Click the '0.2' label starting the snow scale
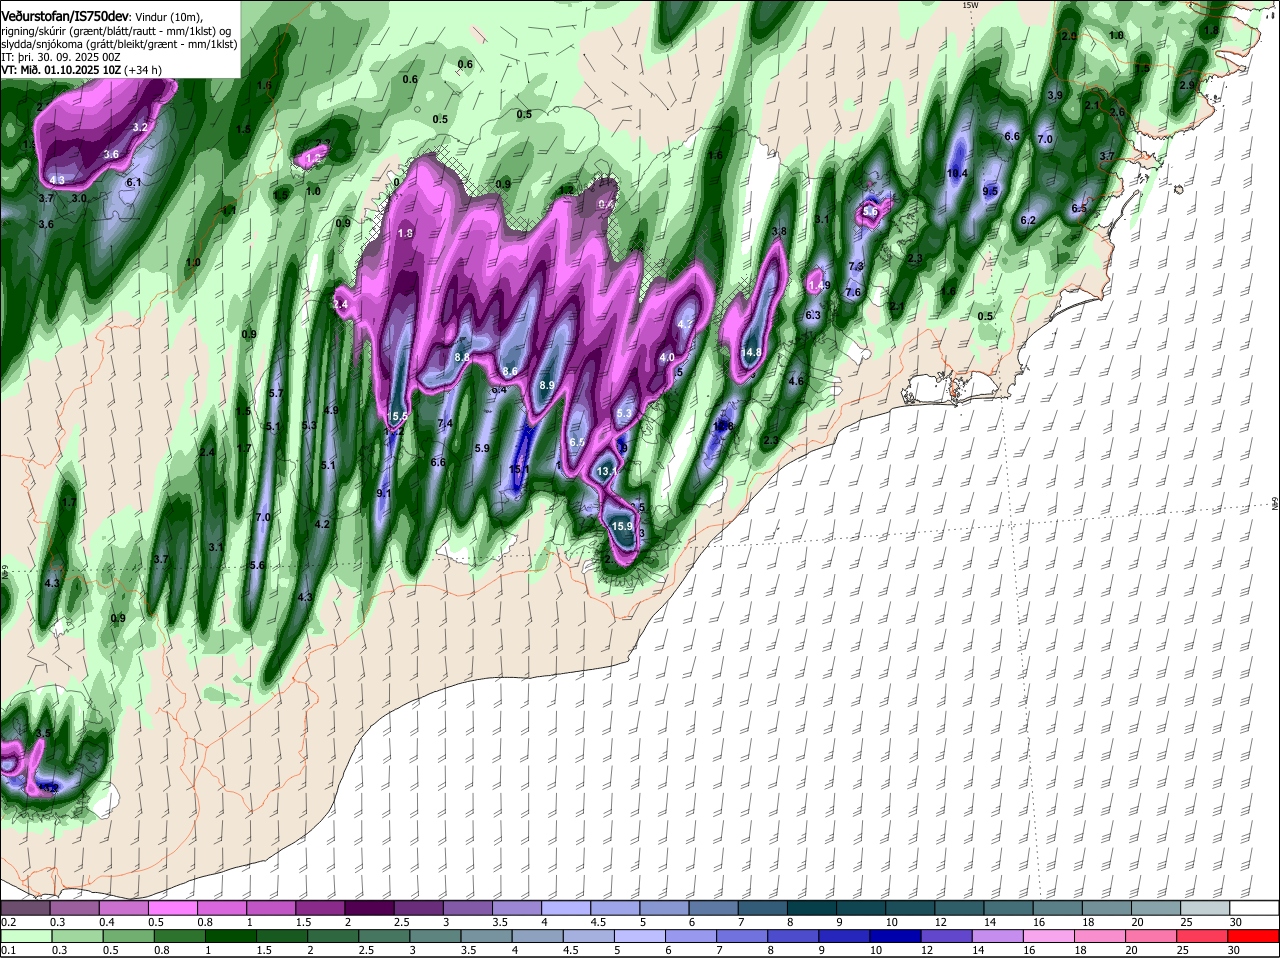 (x=8, y=921)
